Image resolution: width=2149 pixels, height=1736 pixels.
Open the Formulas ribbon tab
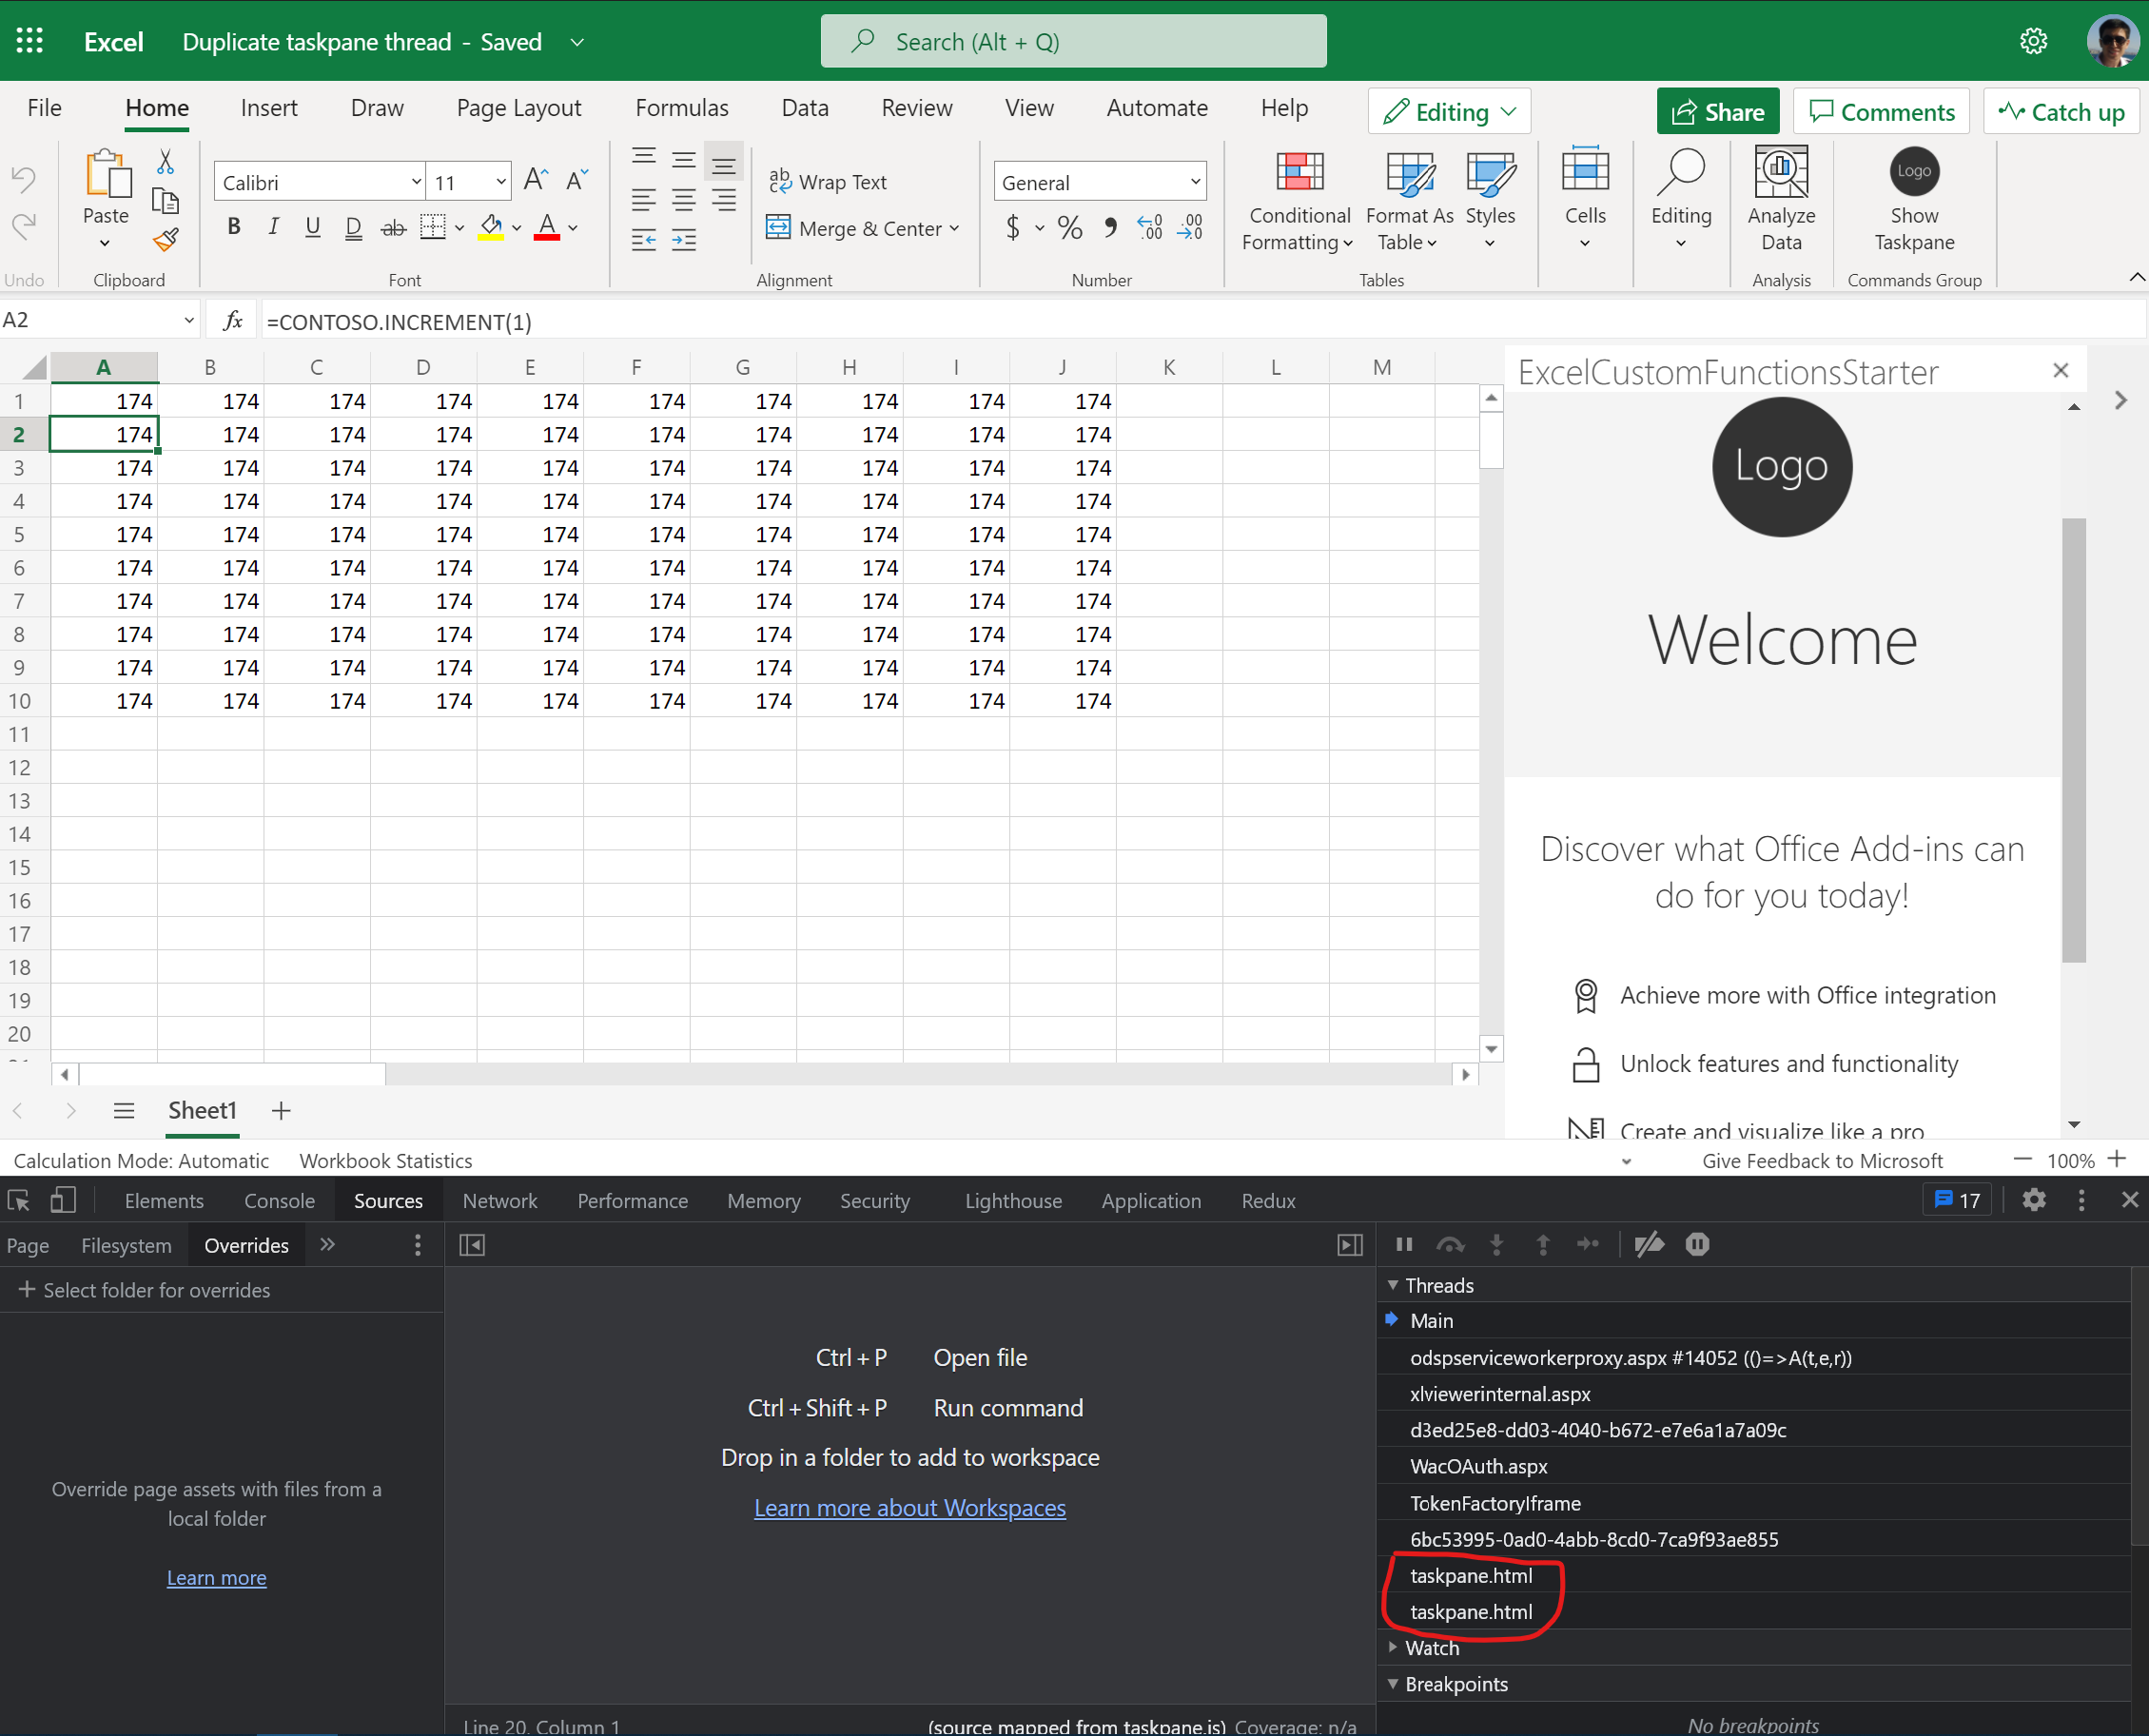[x=681, y=108]
